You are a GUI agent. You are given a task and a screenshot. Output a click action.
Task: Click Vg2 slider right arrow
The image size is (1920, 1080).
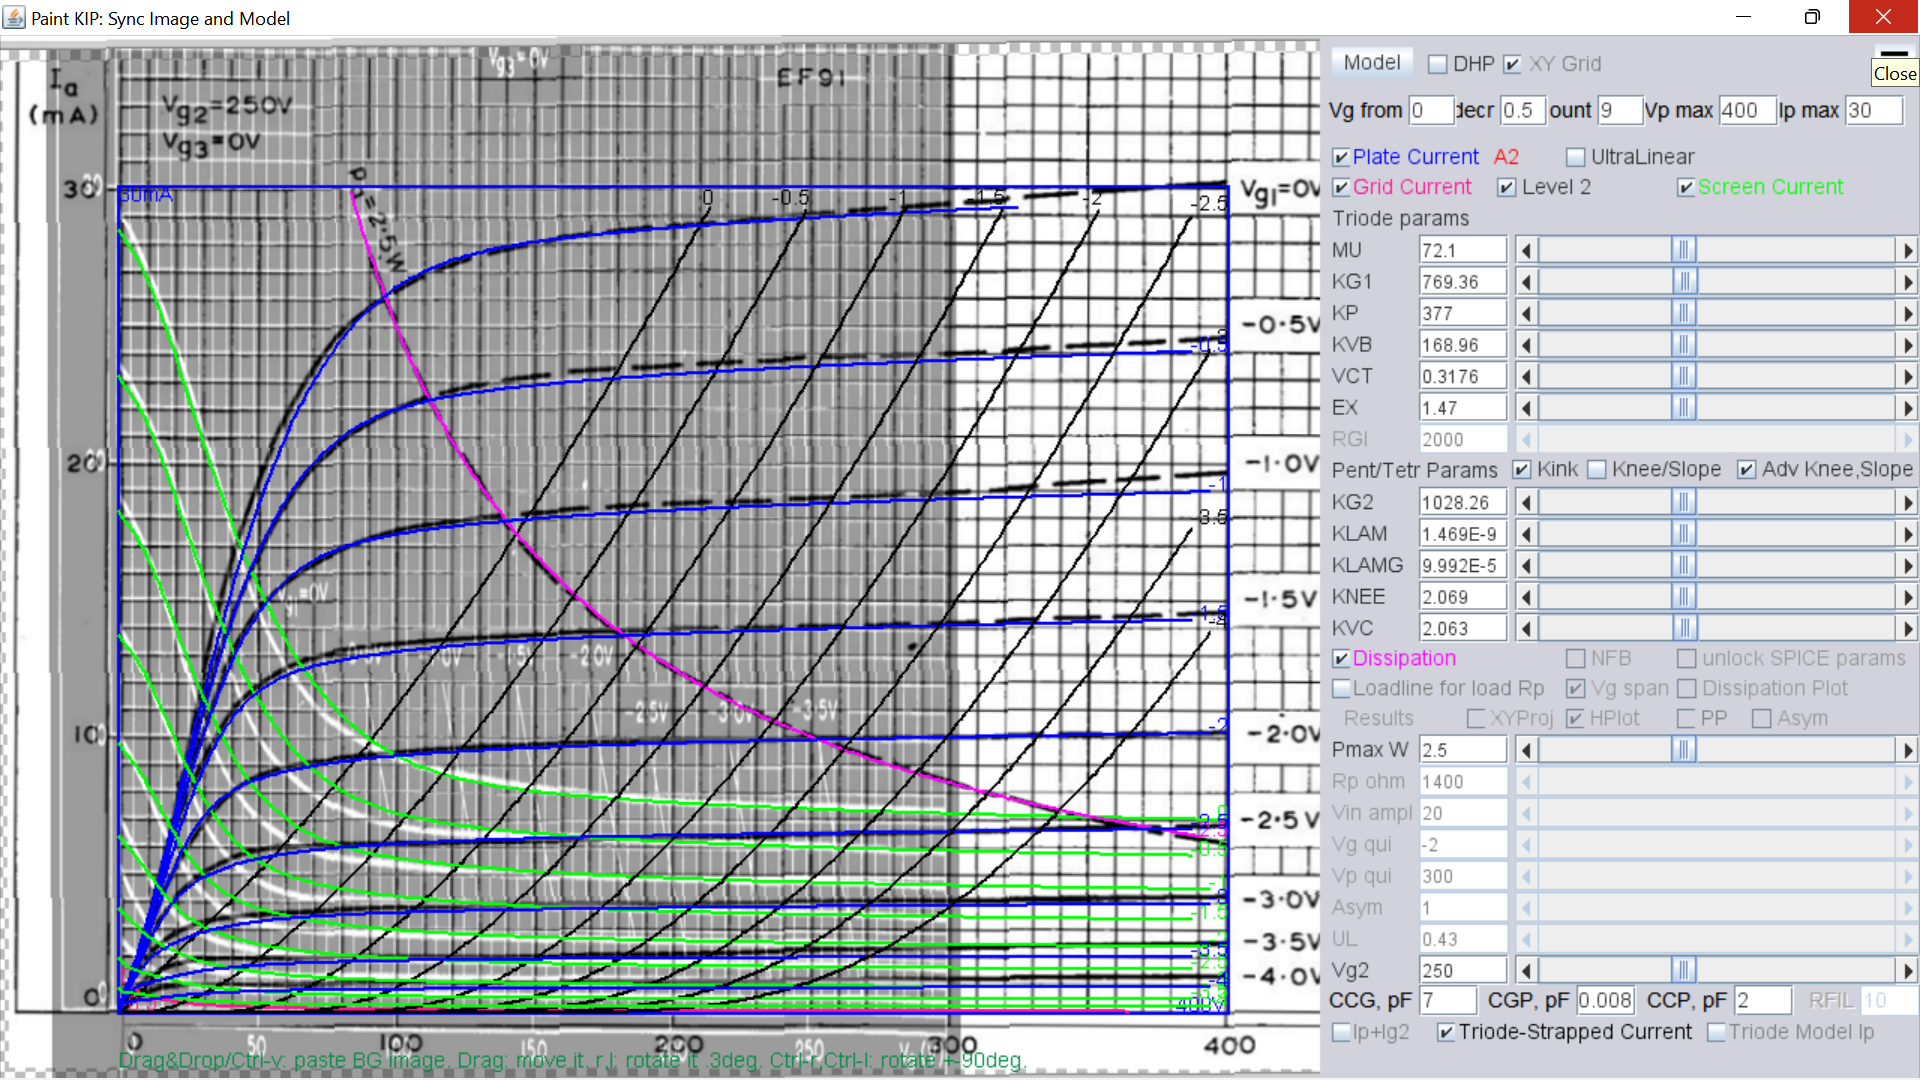1907,970
